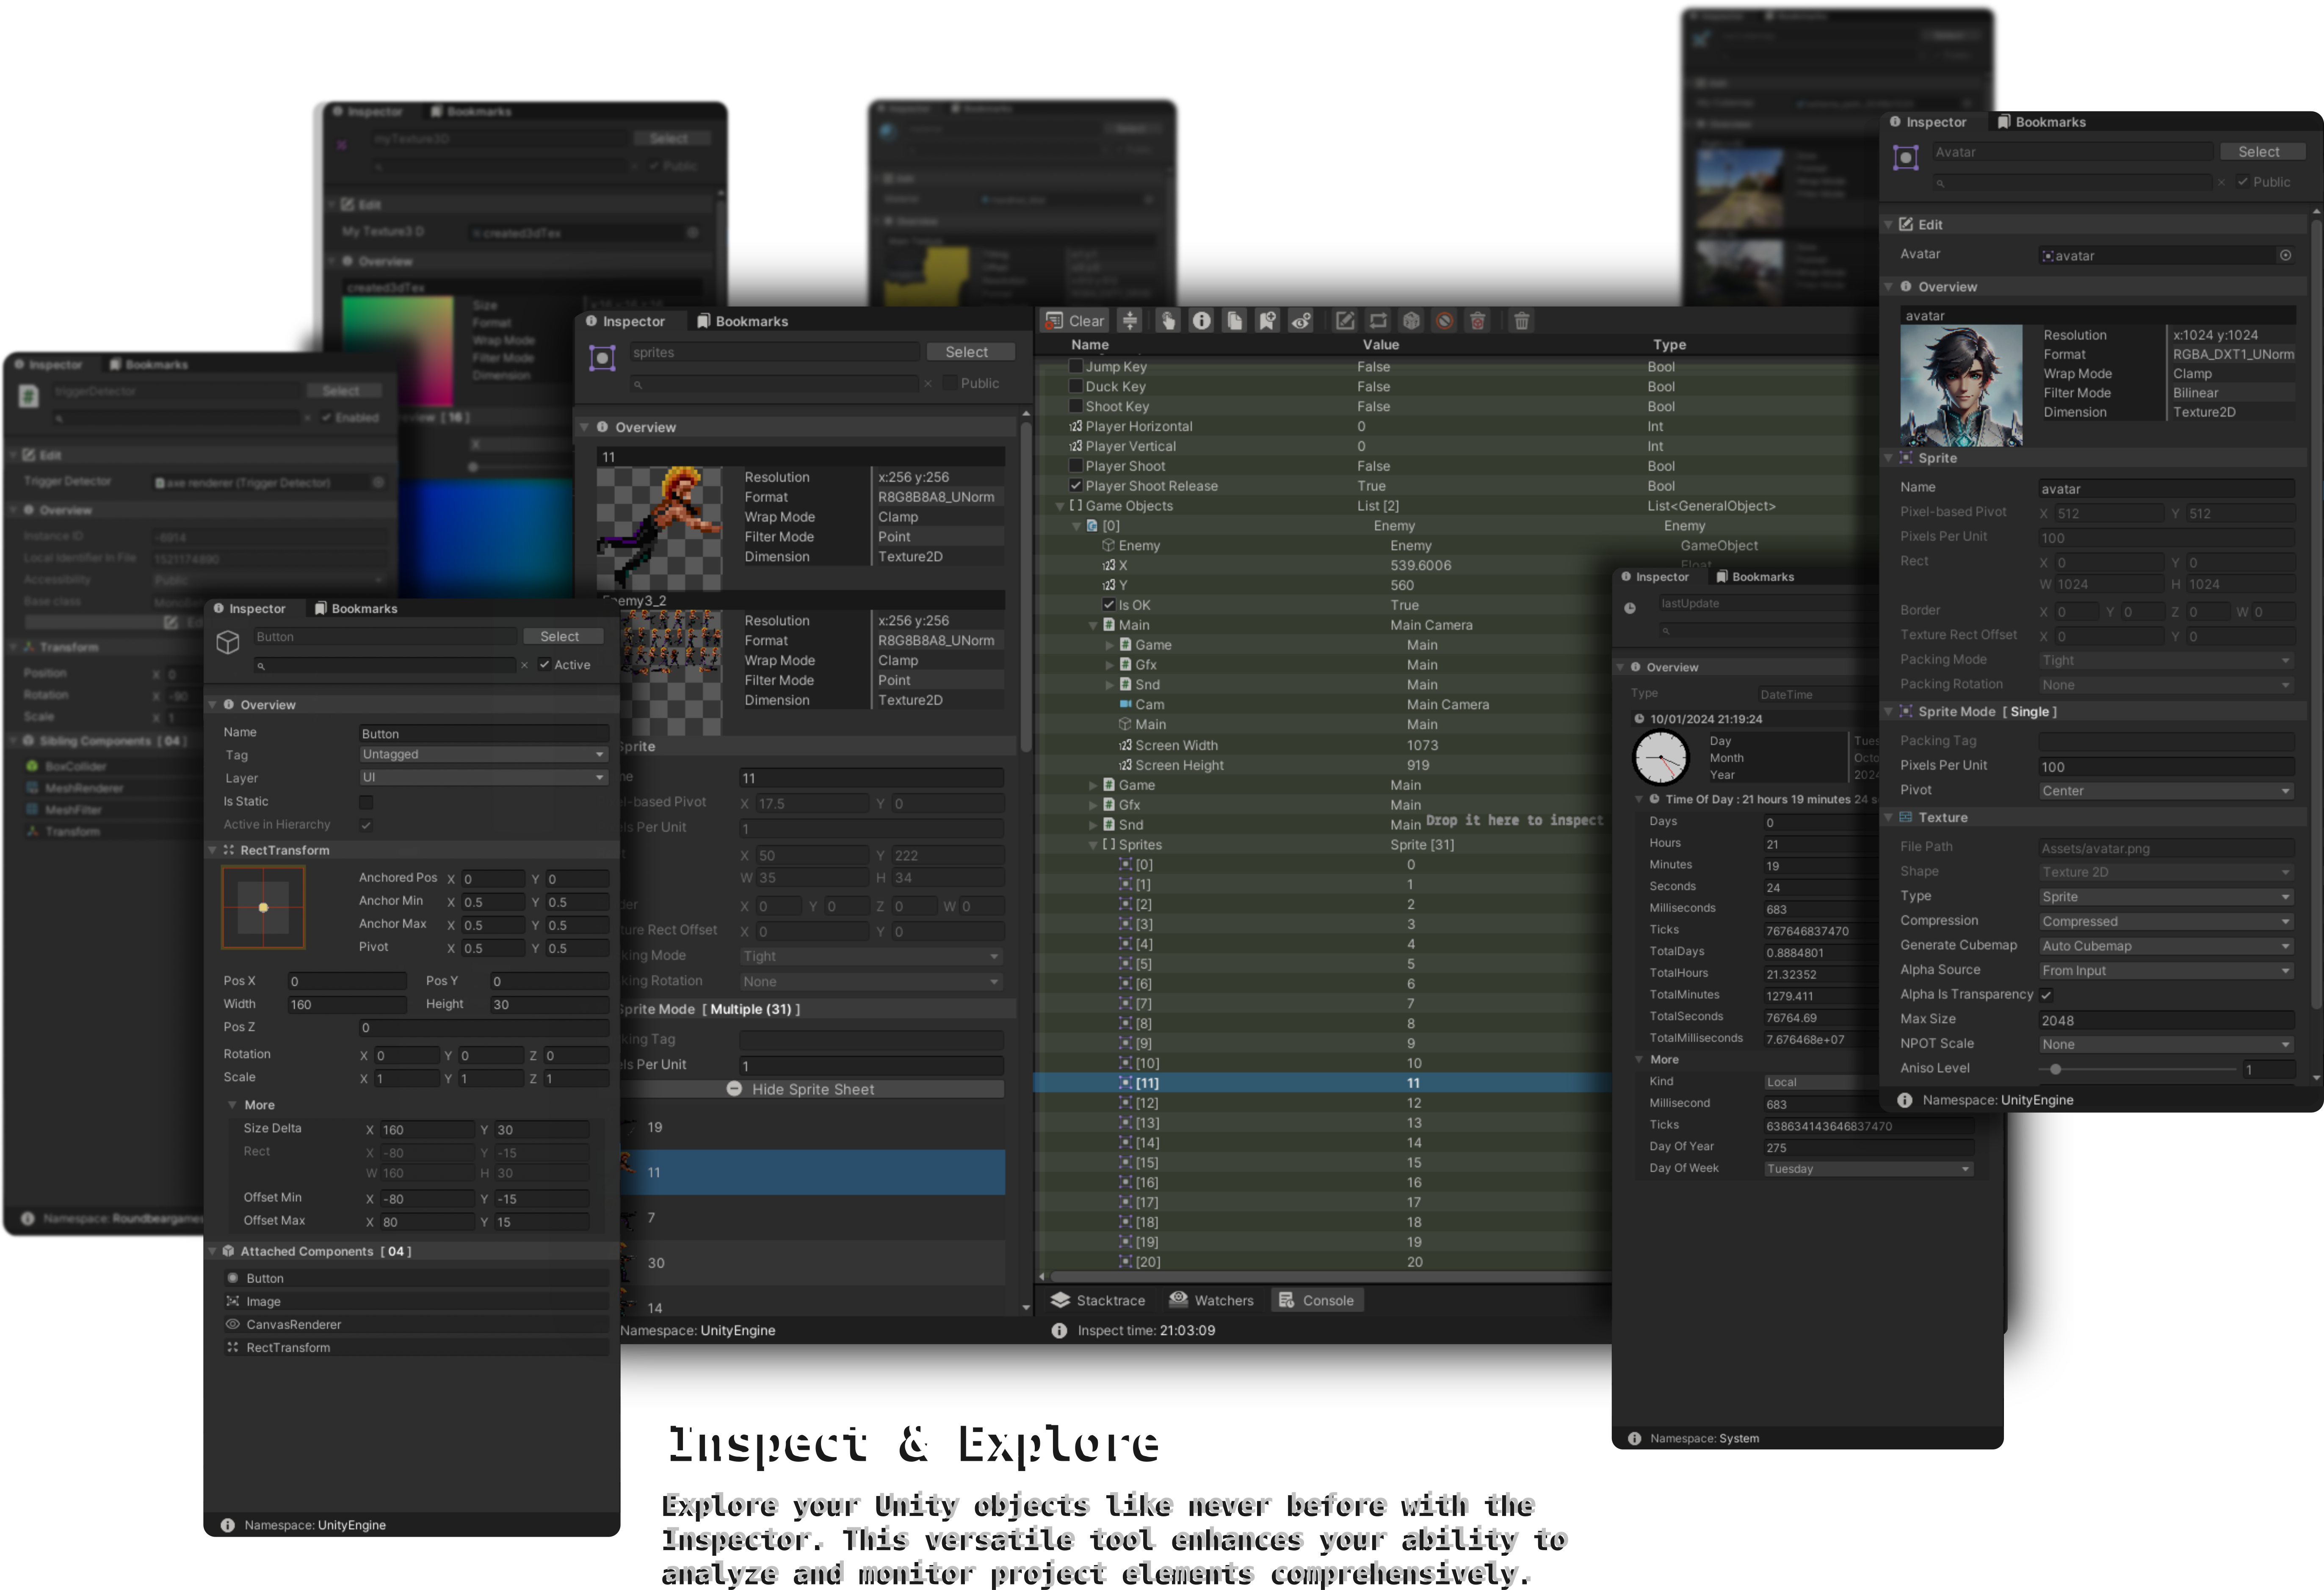The width and height of the screenshot is (2324, 1590).
Task: Click the Avatar type icon in header
Action: pyautogui.click(x=1906, y=157)
